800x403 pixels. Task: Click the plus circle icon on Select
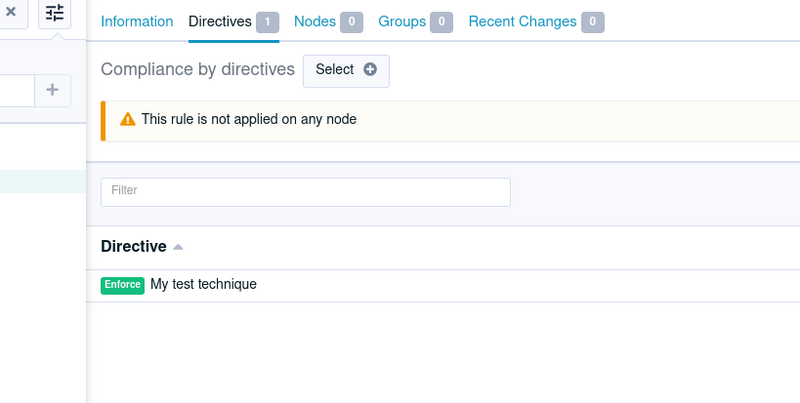[370, 69]
